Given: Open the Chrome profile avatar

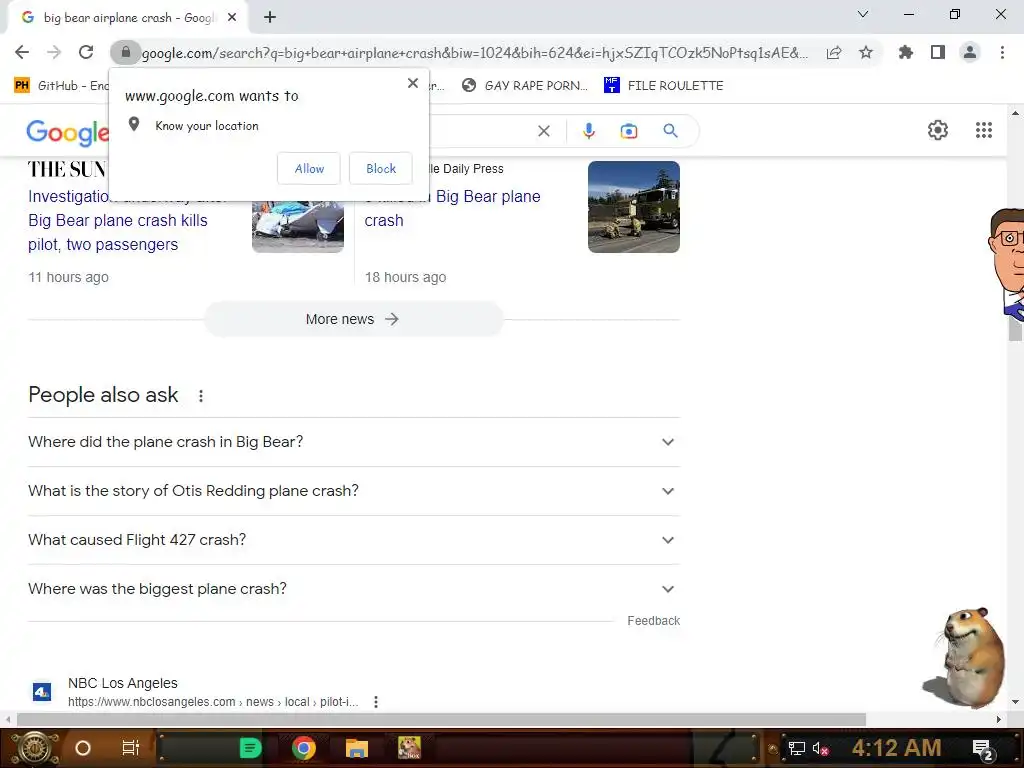Looking at the screenshot, I should [970, 52].
